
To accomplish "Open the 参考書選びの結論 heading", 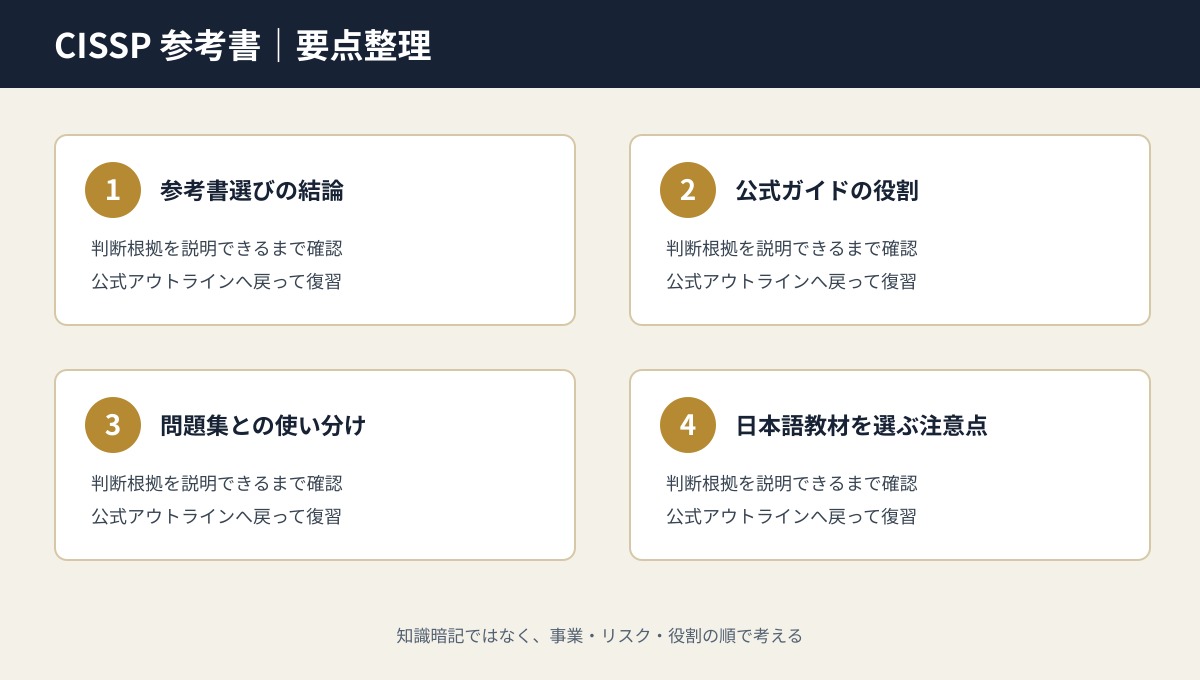I will (252, 190).
